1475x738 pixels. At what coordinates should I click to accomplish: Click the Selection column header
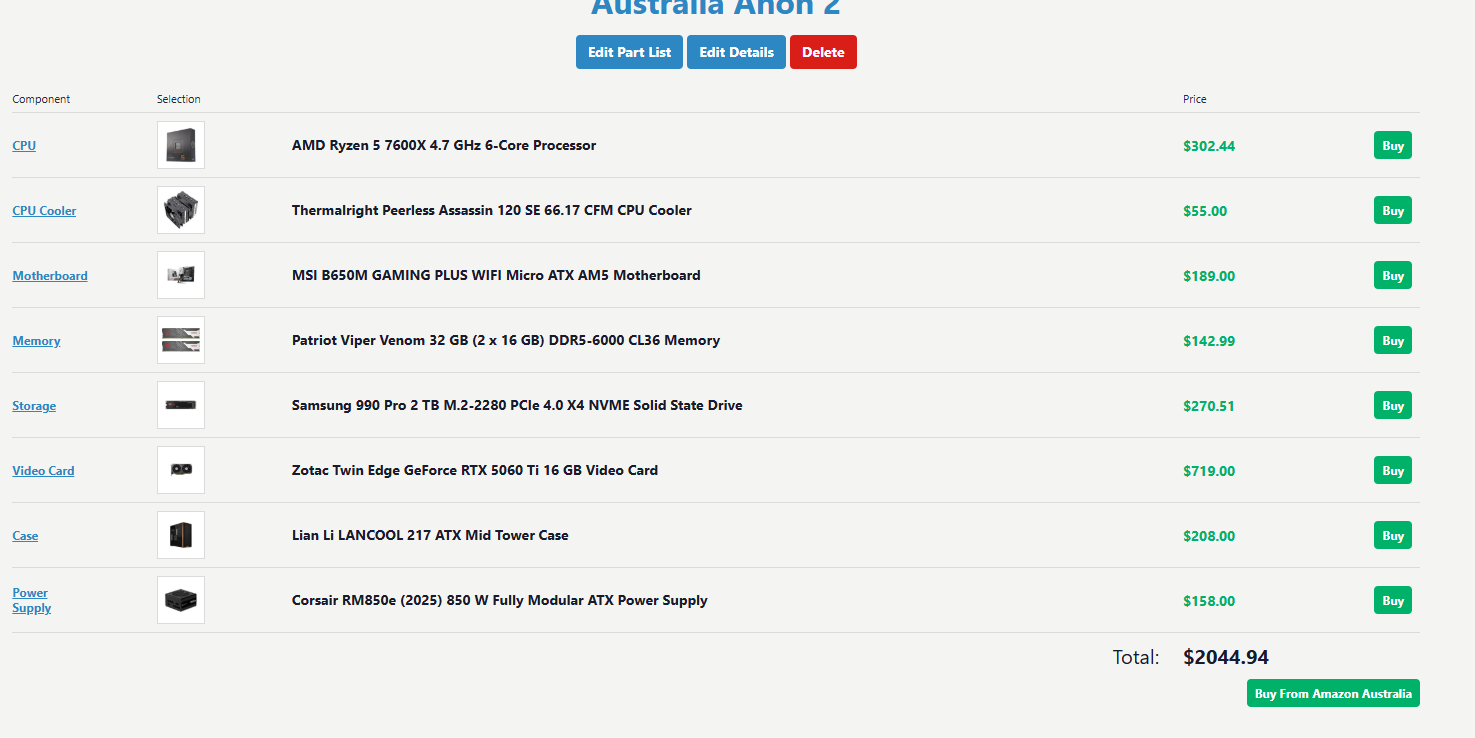(179, 99)
